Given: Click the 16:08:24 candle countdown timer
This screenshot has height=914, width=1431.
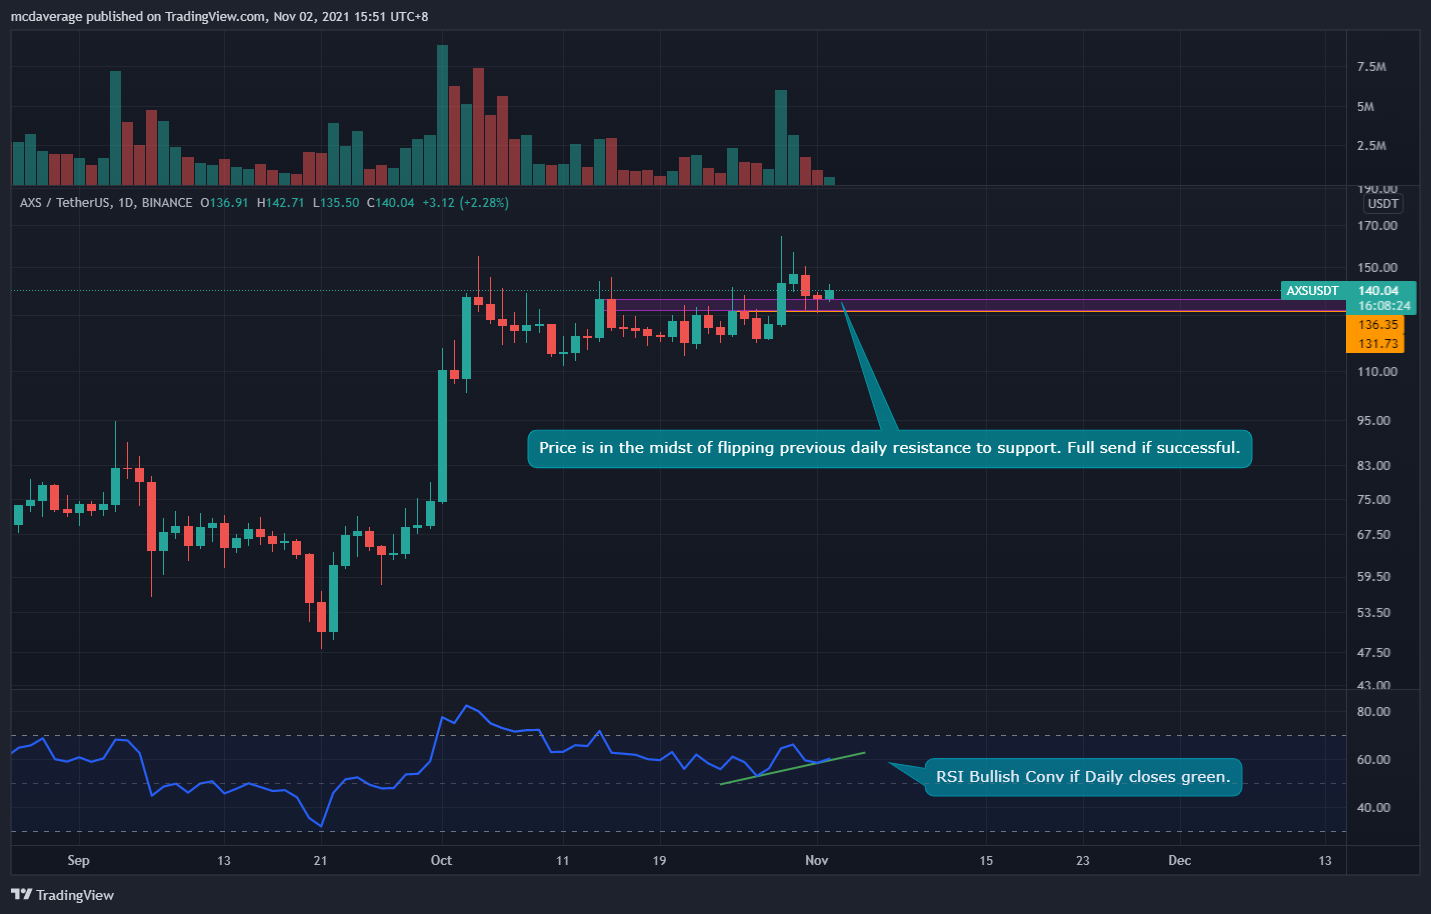Looking at the screenshot, I should coord(1384,306).
